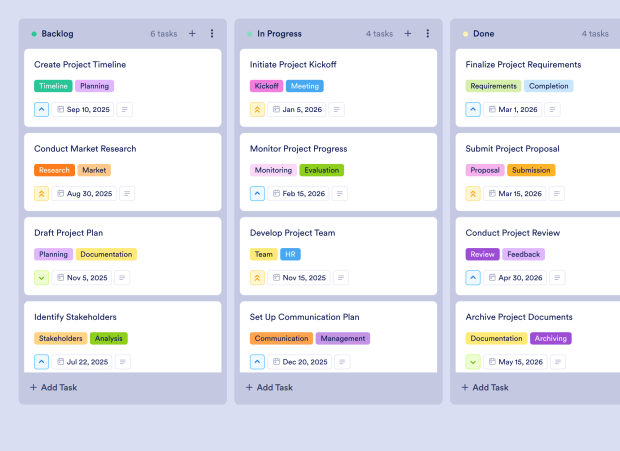Select the blue HR tag
620x451 pixels.
(290, 254)
